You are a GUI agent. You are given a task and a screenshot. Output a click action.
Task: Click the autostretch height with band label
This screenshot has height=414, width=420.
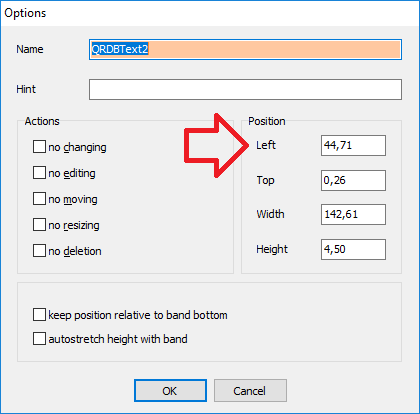[118, 339]
